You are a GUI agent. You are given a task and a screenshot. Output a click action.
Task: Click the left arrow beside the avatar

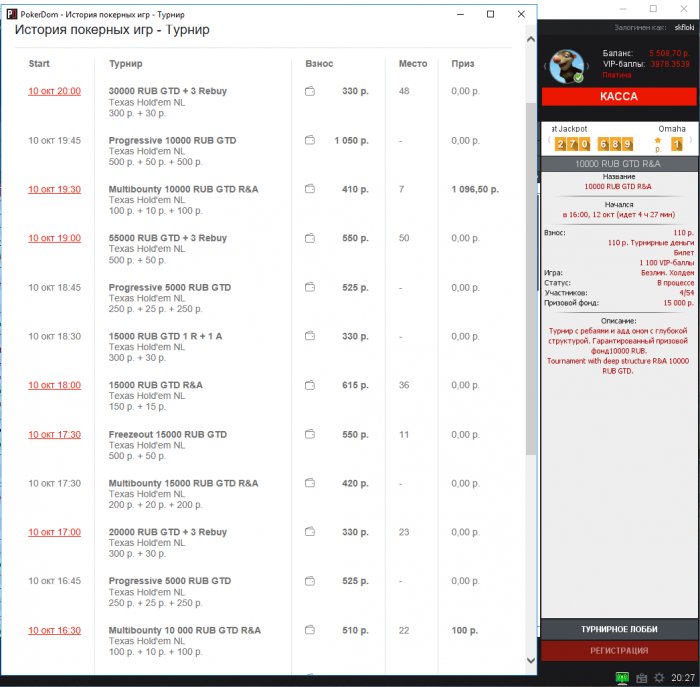tap(545, 66)
